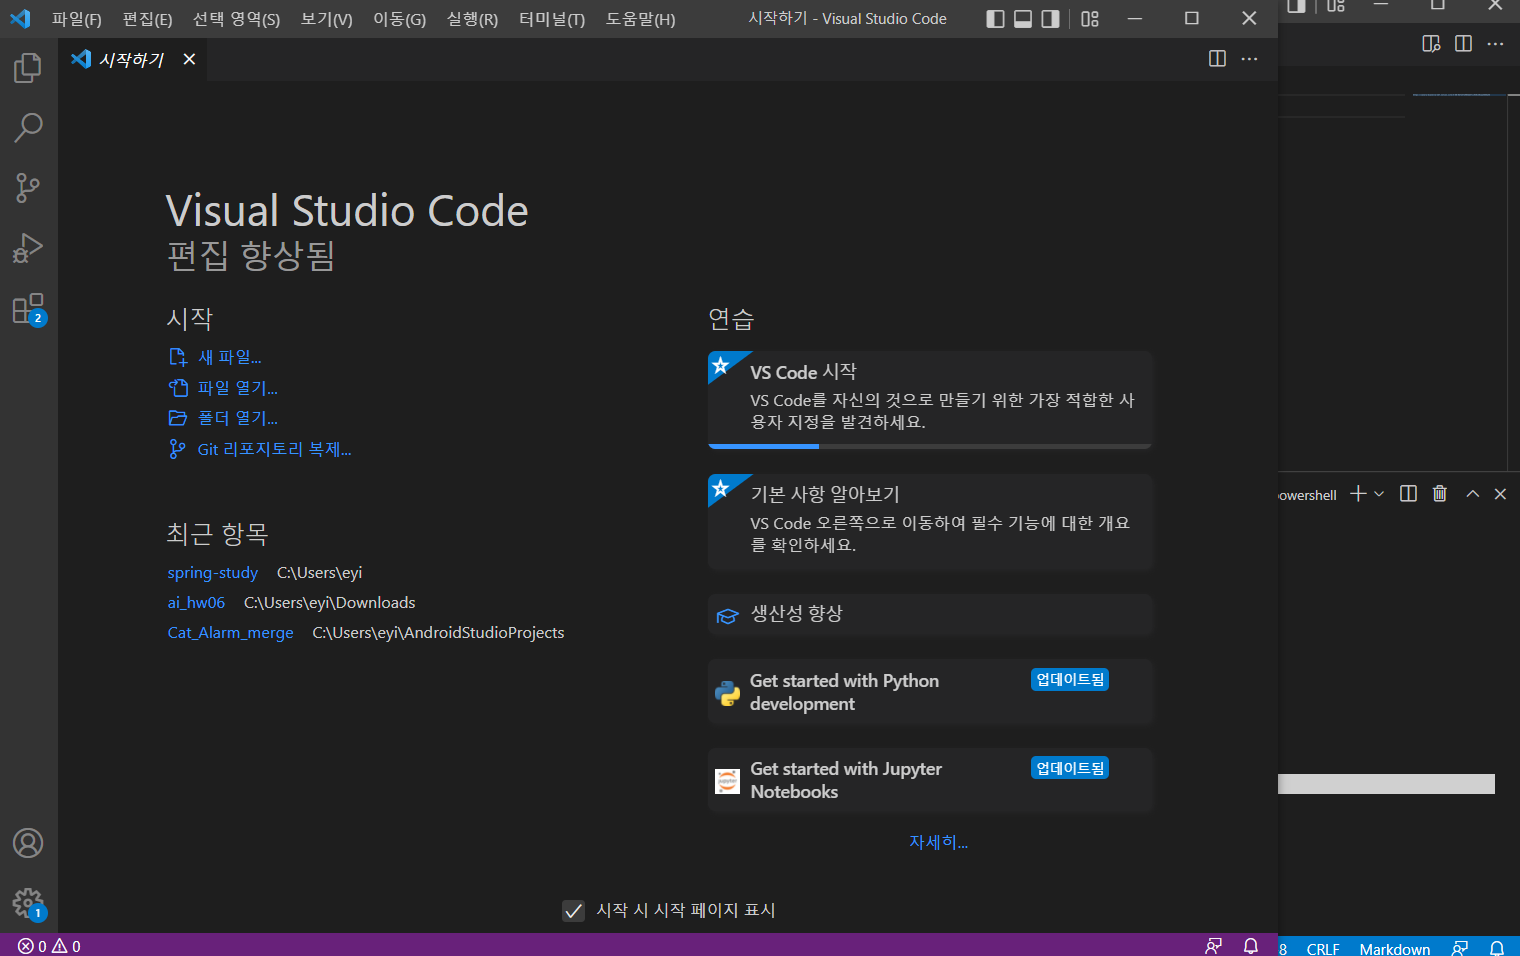Click the powershell terminal label

(1307, 495)
